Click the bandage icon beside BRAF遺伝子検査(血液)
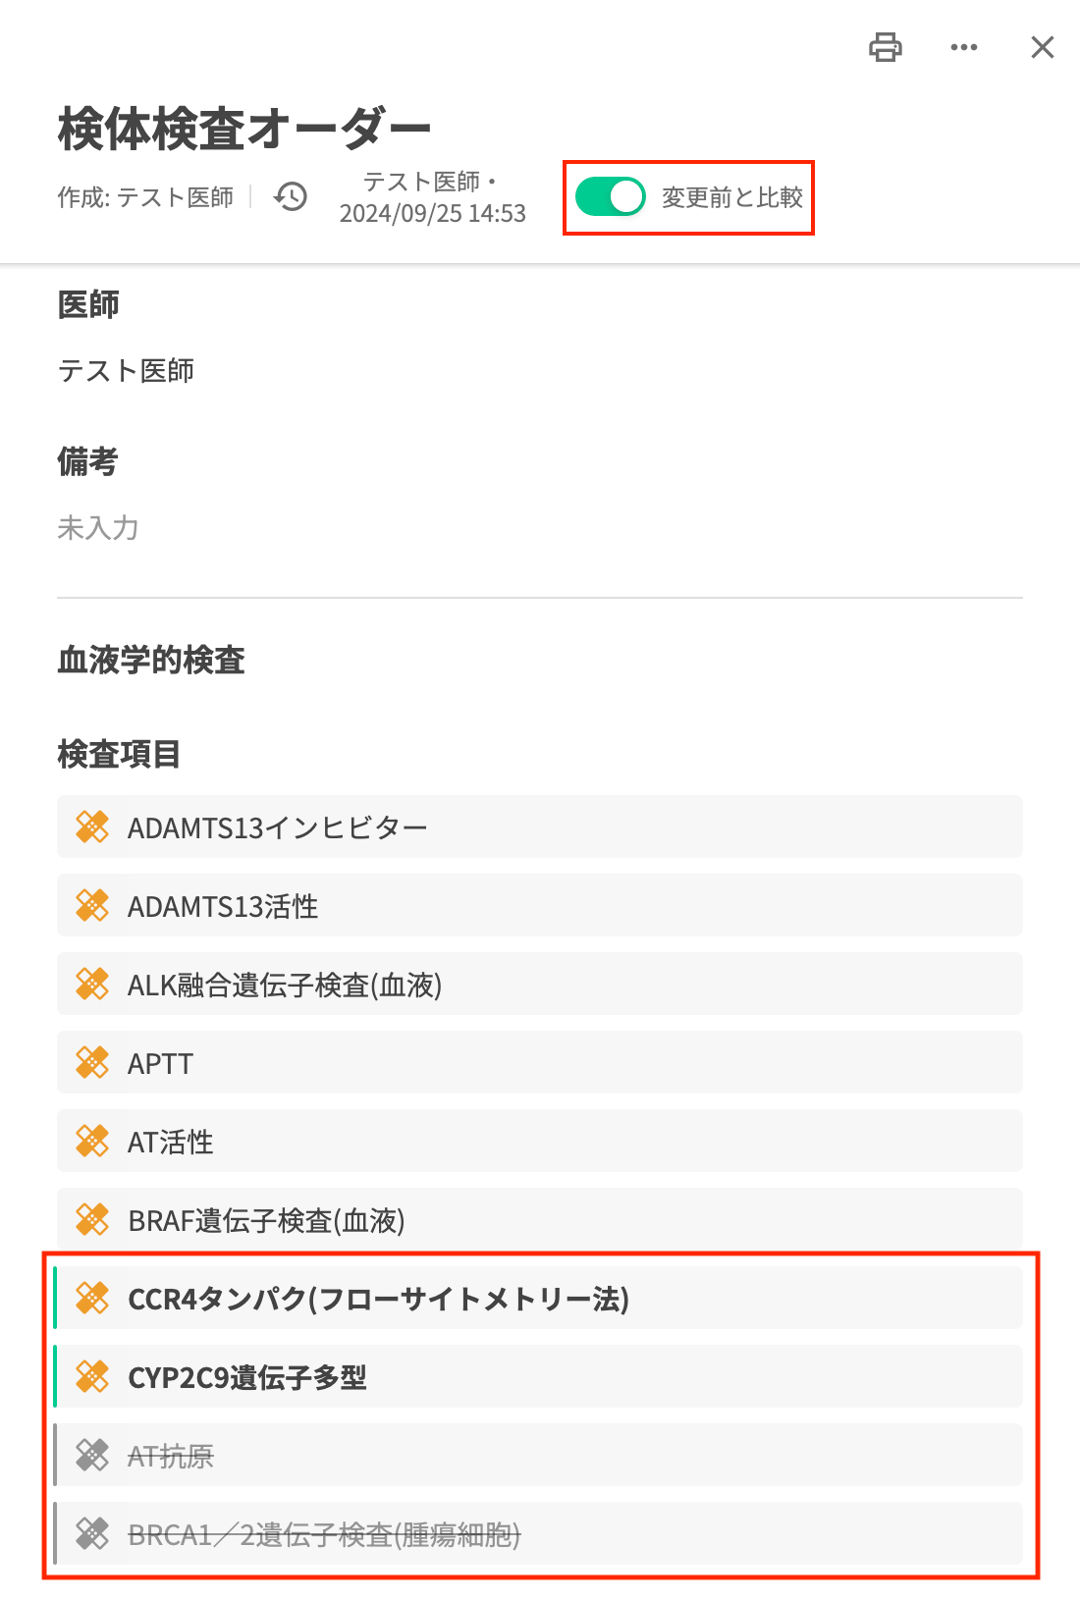 point(92,1220)
